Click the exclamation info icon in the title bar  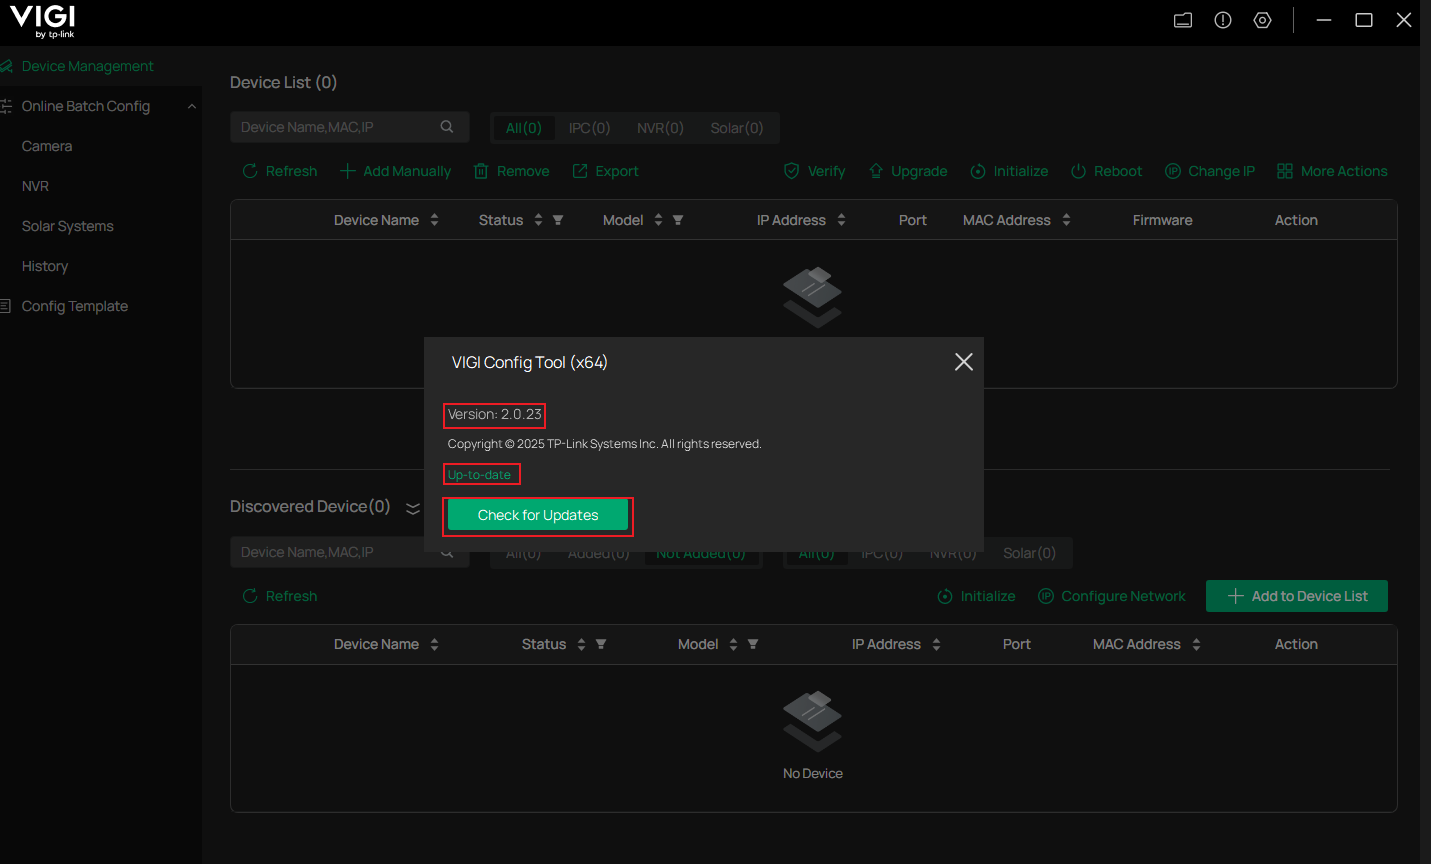pyautogui.click(x=1223, y=20)
